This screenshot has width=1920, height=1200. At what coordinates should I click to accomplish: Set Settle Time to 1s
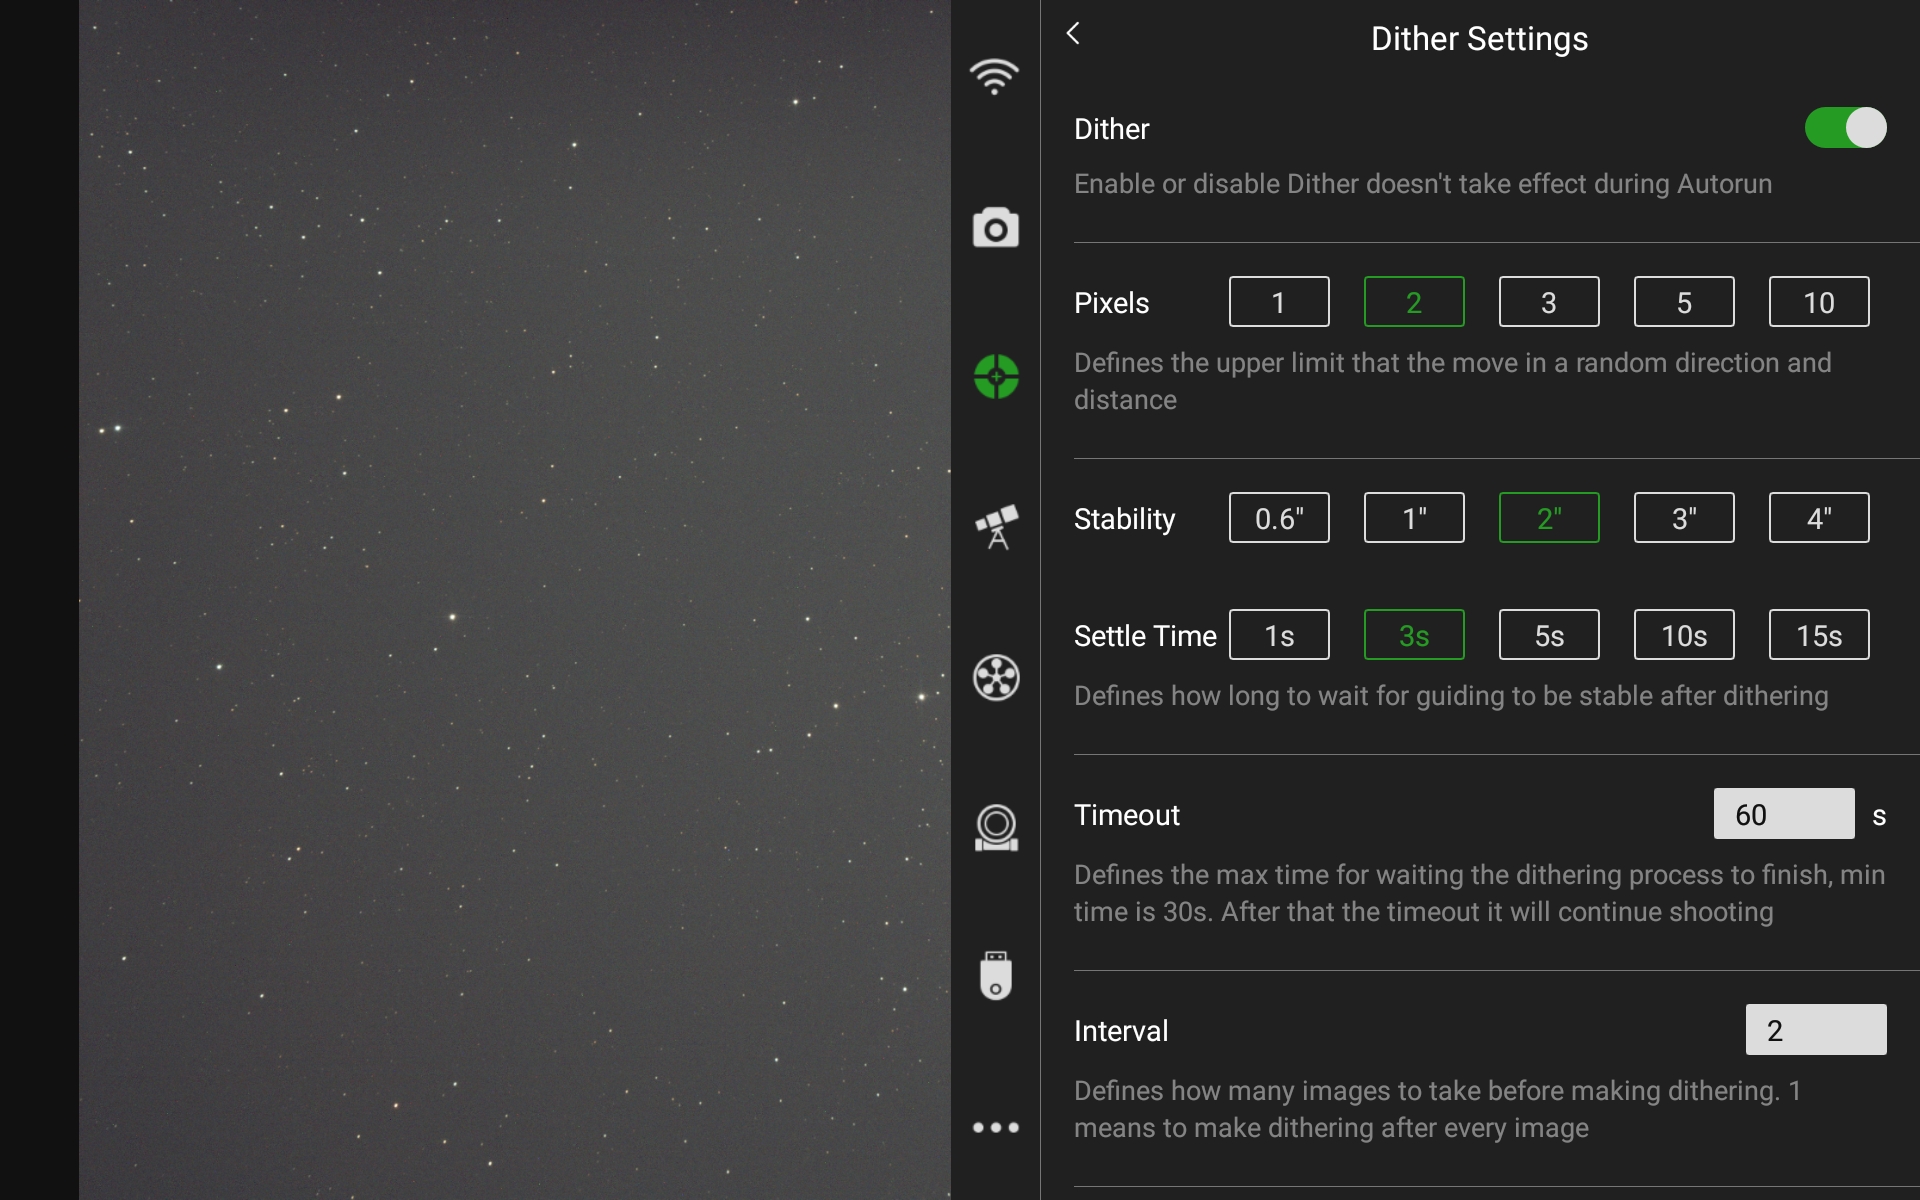point(1279,635)
